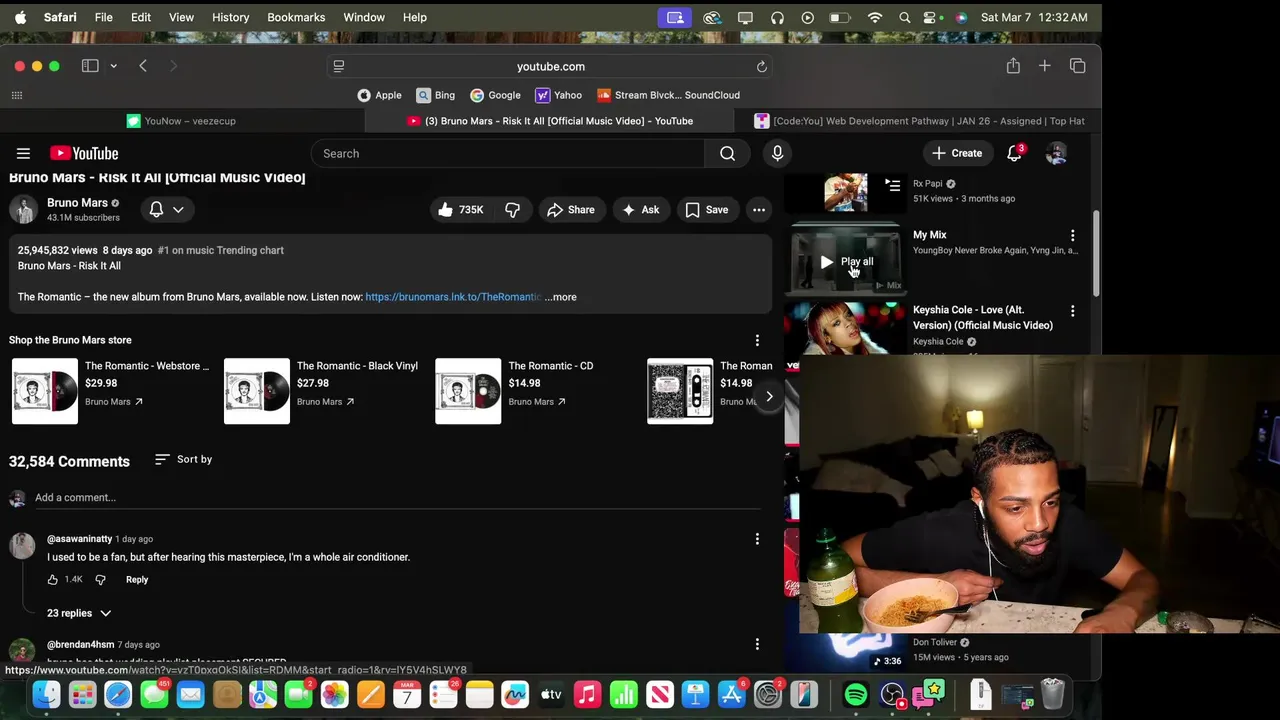Like the comment by @asawaninatty
Screen dimensions: 1280x720
pyautogui.click(x=53, y=580)
